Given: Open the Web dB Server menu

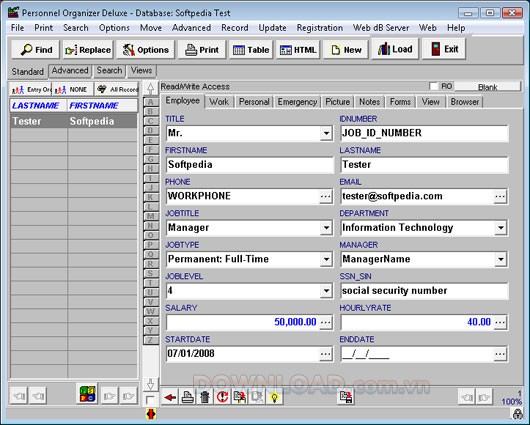Looking at the screenshot, I should [x=381, y=28].
